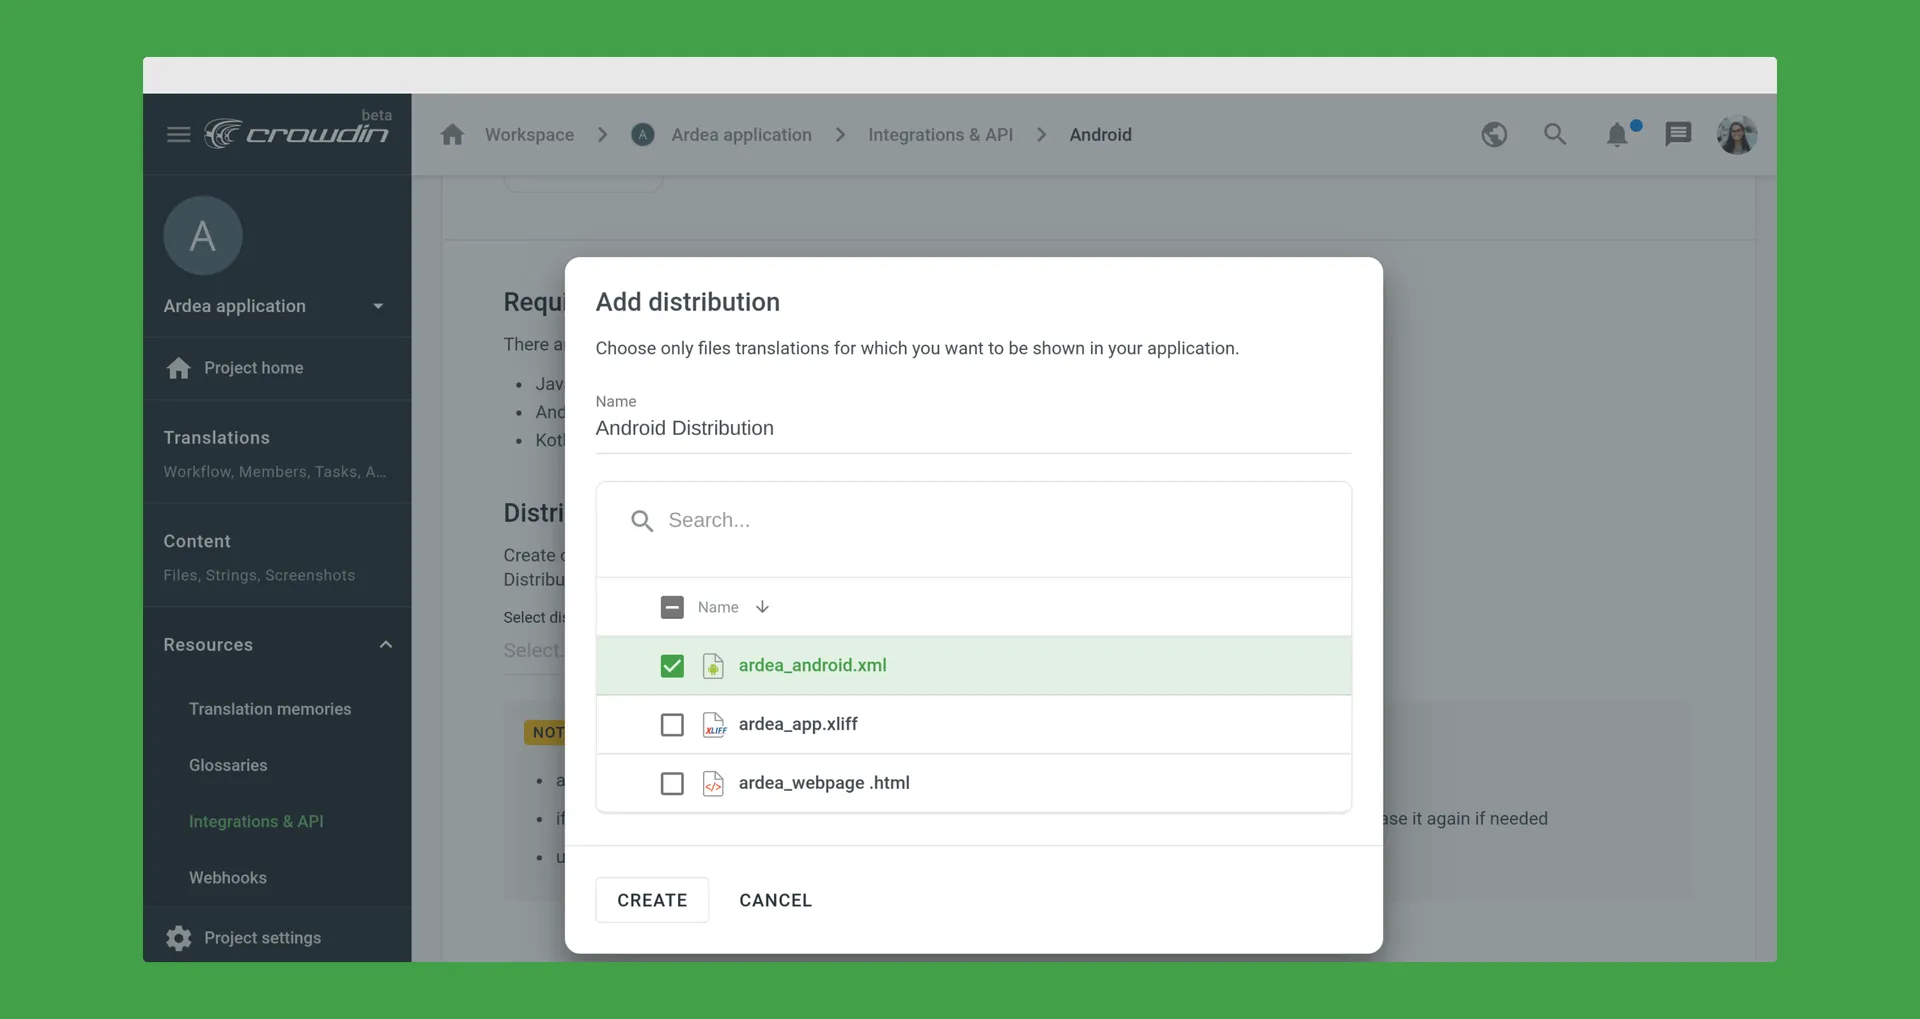Check the ardea_webpage .html checkbox

point(671,783)
